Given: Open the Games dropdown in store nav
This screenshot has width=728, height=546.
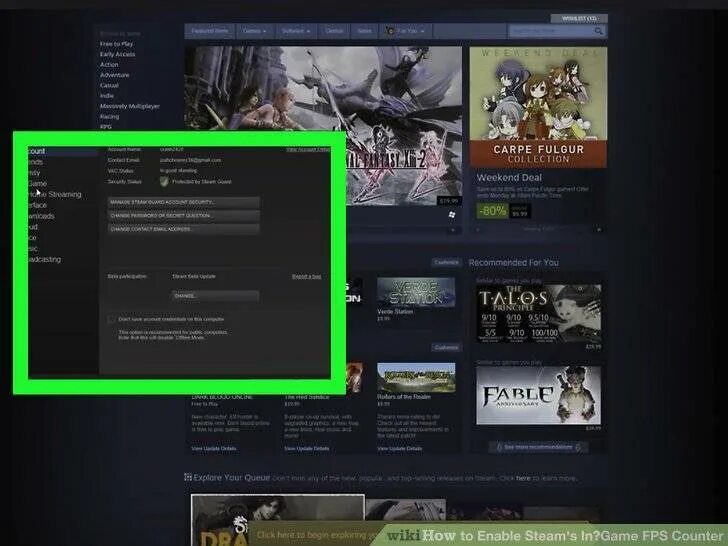Looking at the screenshot, I should 255,31.
